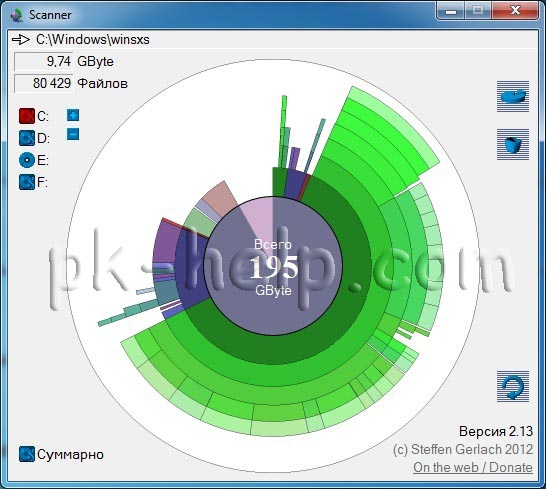The image size is (547, 489).
Task: Click the Суммарно label text
Action: [70, 454]
